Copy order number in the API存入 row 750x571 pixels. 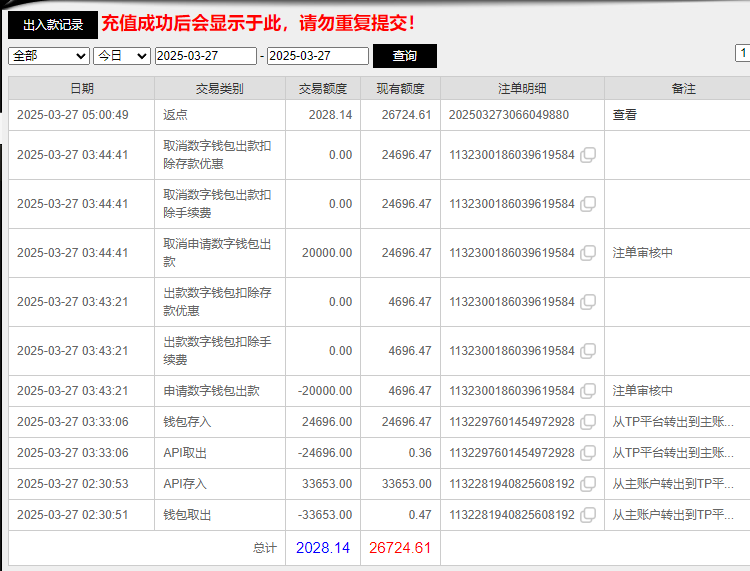pyautogui.click(x=588, y=484)
